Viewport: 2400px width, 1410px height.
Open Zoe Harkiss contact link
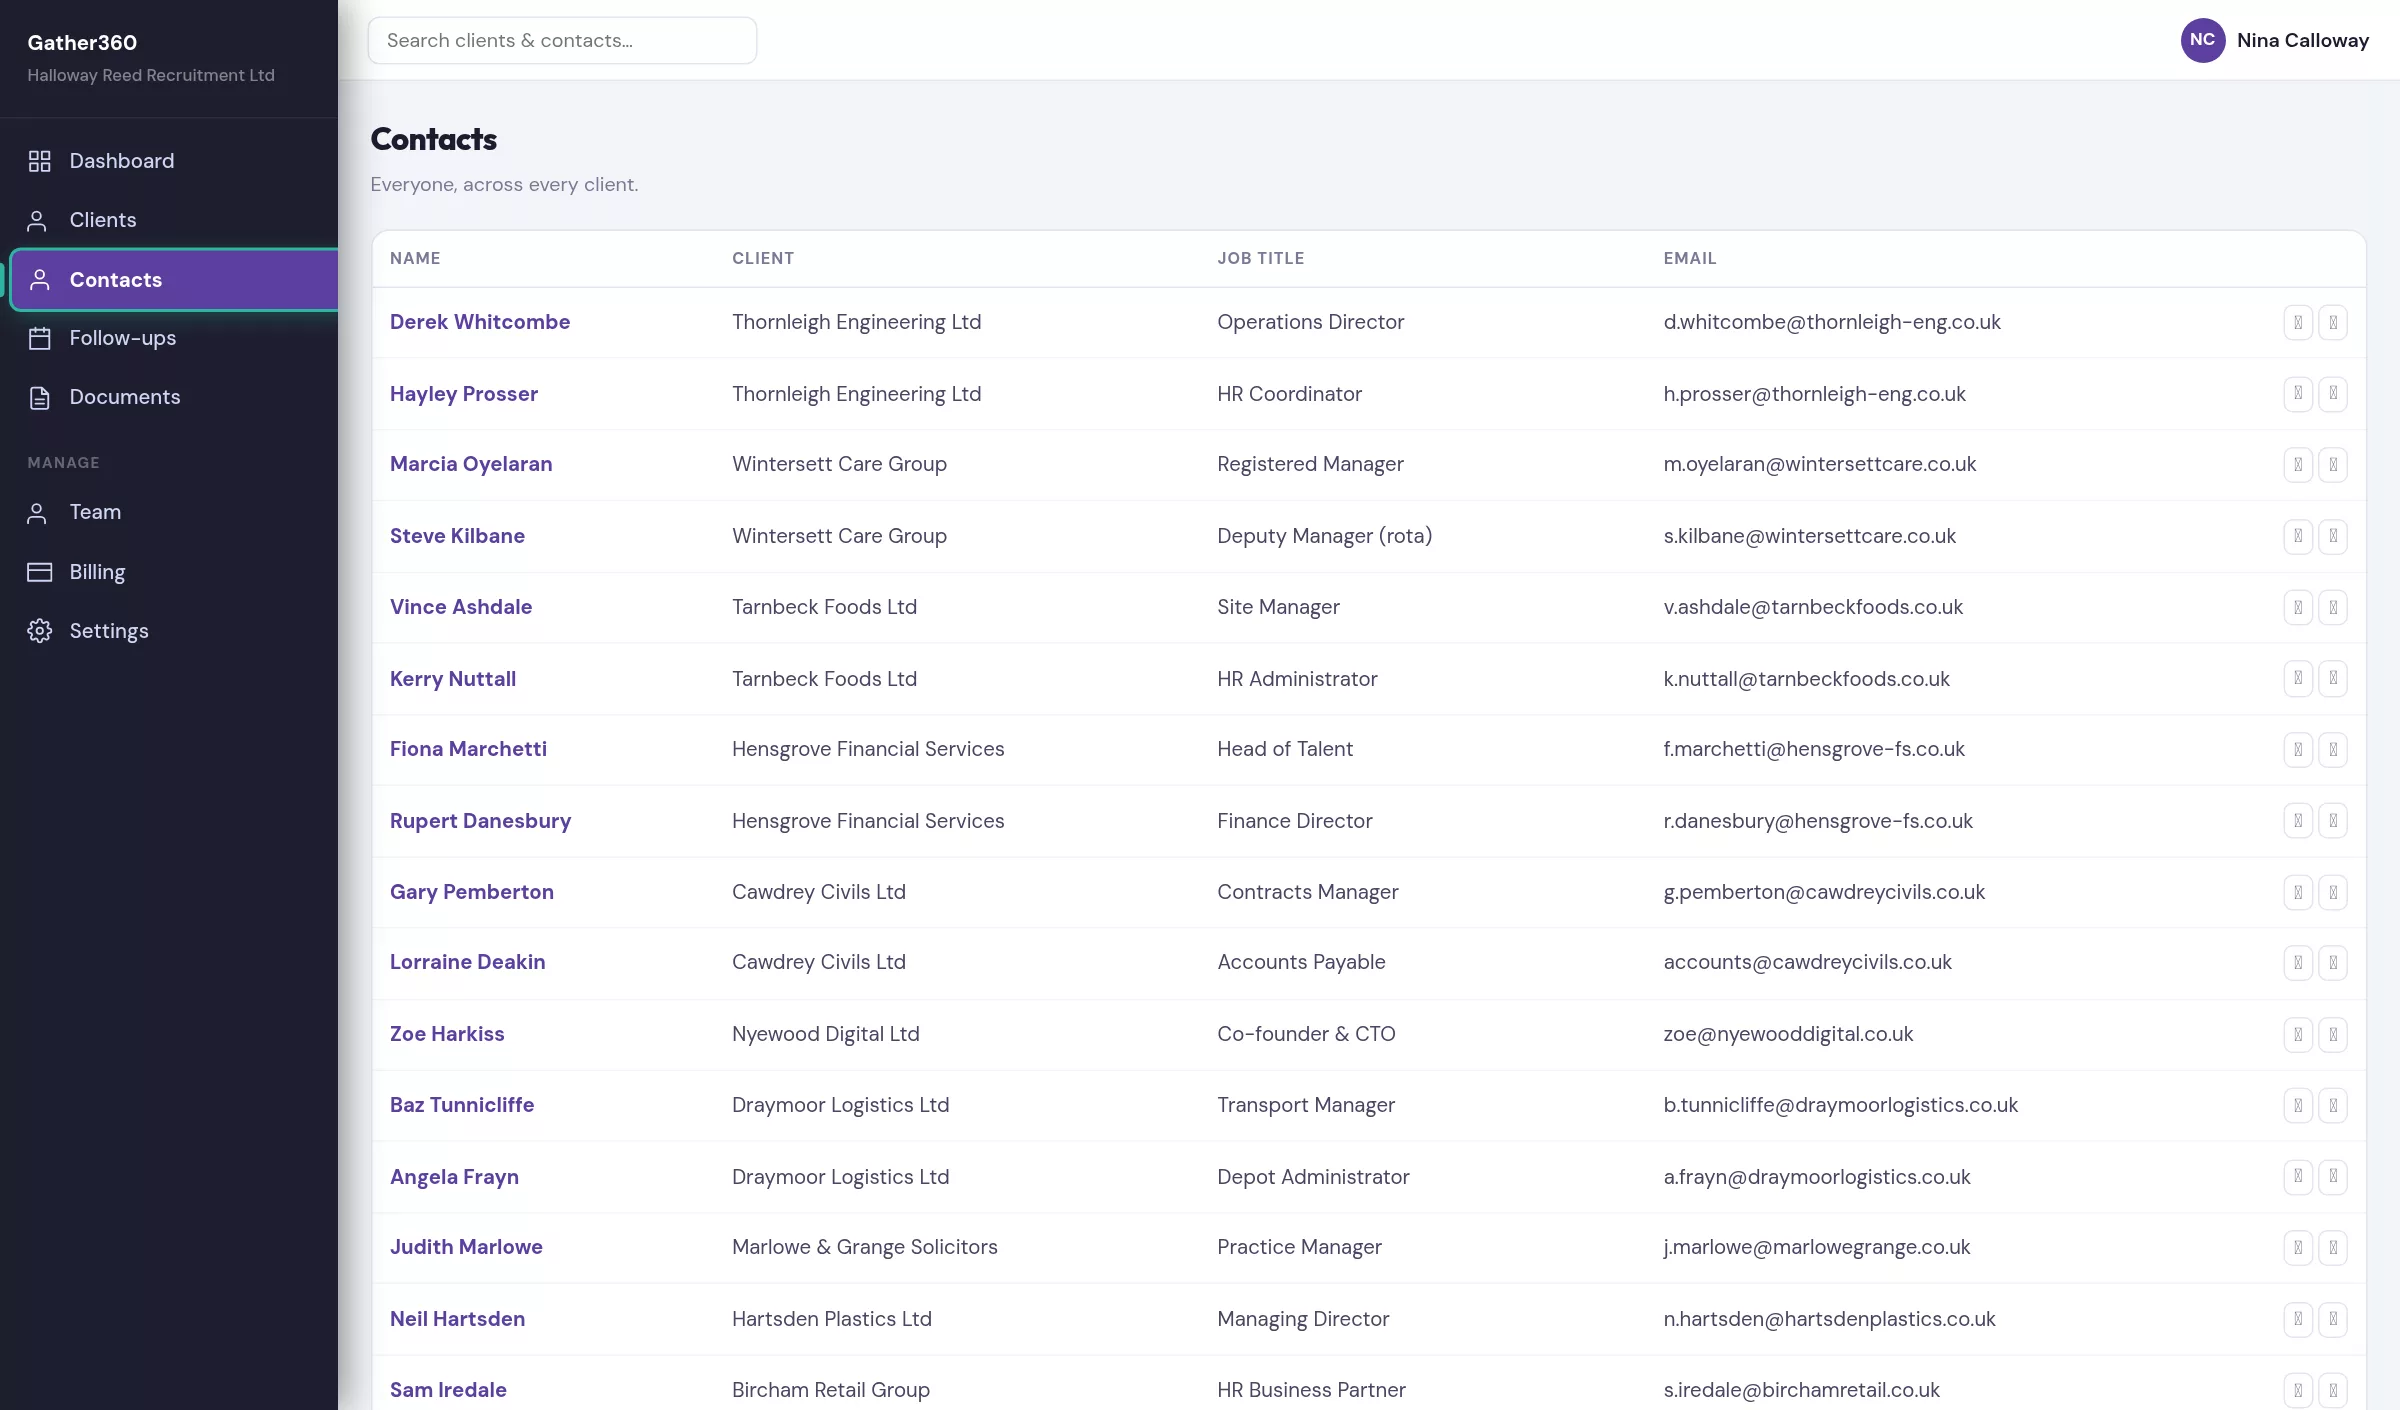click(447, 1034)
